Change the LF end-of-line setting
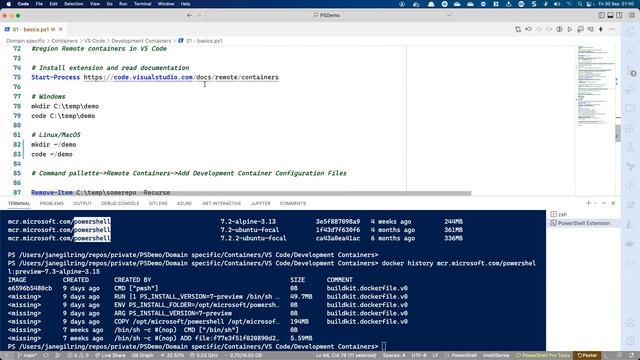Screen dimensions: 640x360 436,356
